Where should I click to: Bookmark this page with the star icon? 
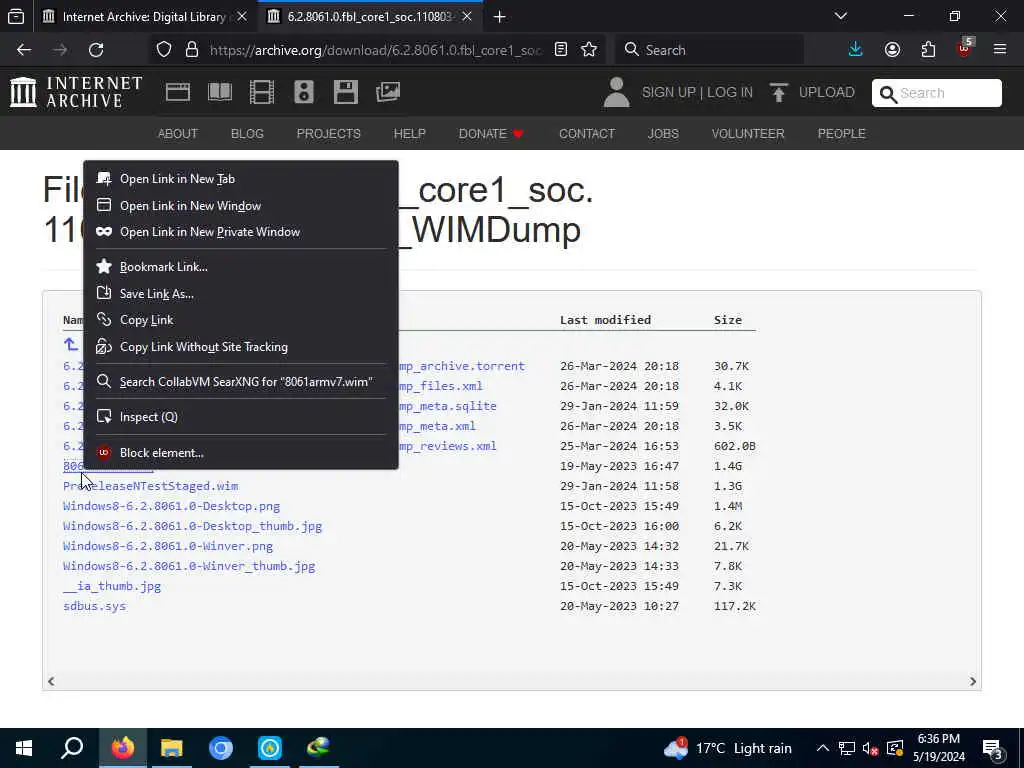coord(589,50)
